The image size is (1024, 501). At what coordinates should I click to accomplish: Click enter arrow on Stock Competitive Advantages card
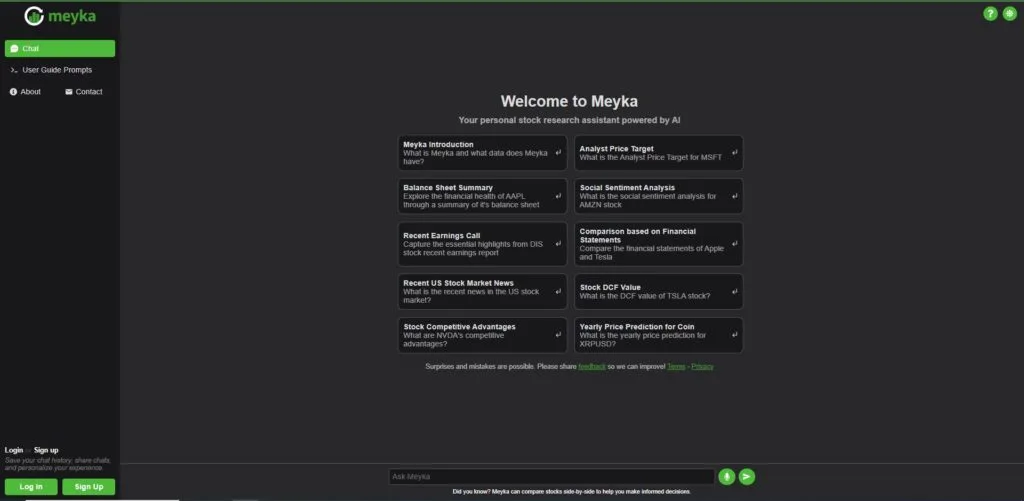558,335
